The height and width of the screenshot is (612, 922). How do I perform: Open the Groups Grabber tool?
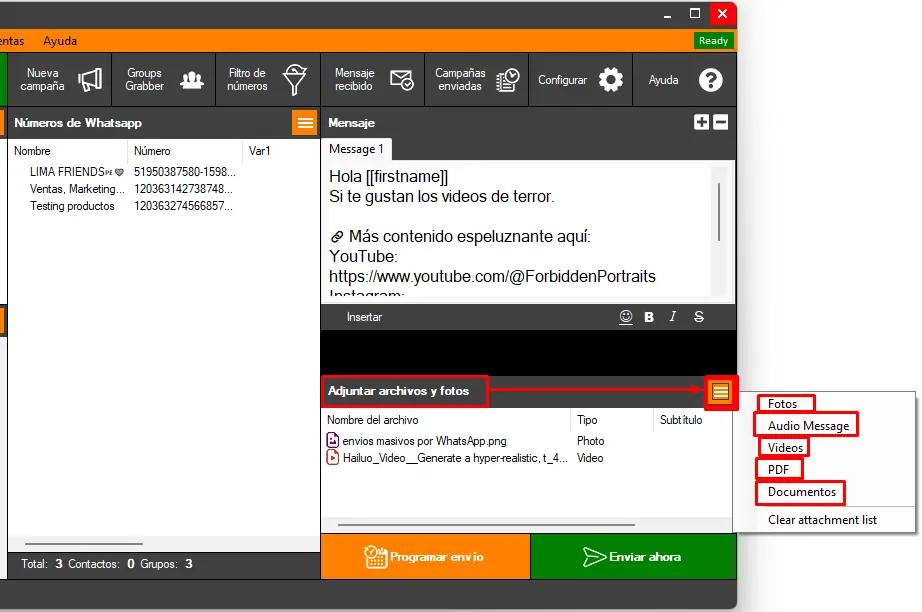164,80
